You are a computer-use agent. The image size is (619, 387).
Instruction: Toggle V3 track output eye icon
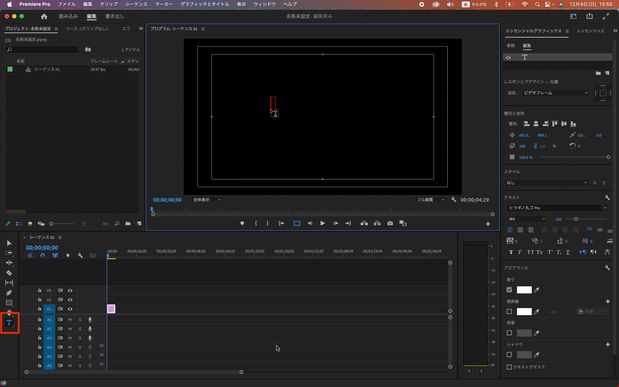coord(70,291)
